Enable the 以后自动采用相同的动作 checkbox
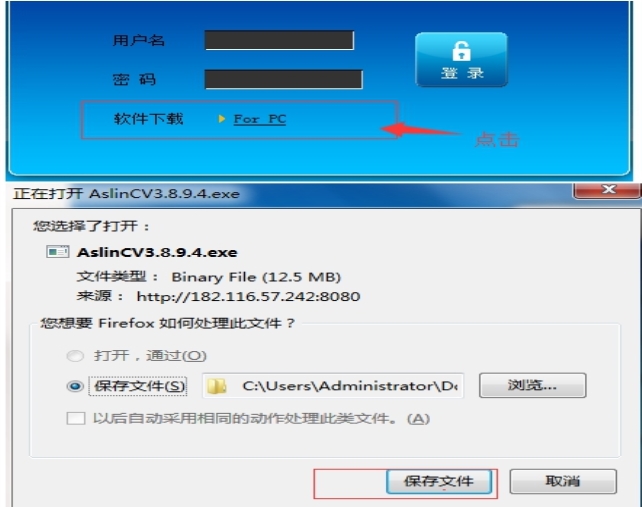The width and height of the screenshot is (642, 507). (x=76, y=419)
